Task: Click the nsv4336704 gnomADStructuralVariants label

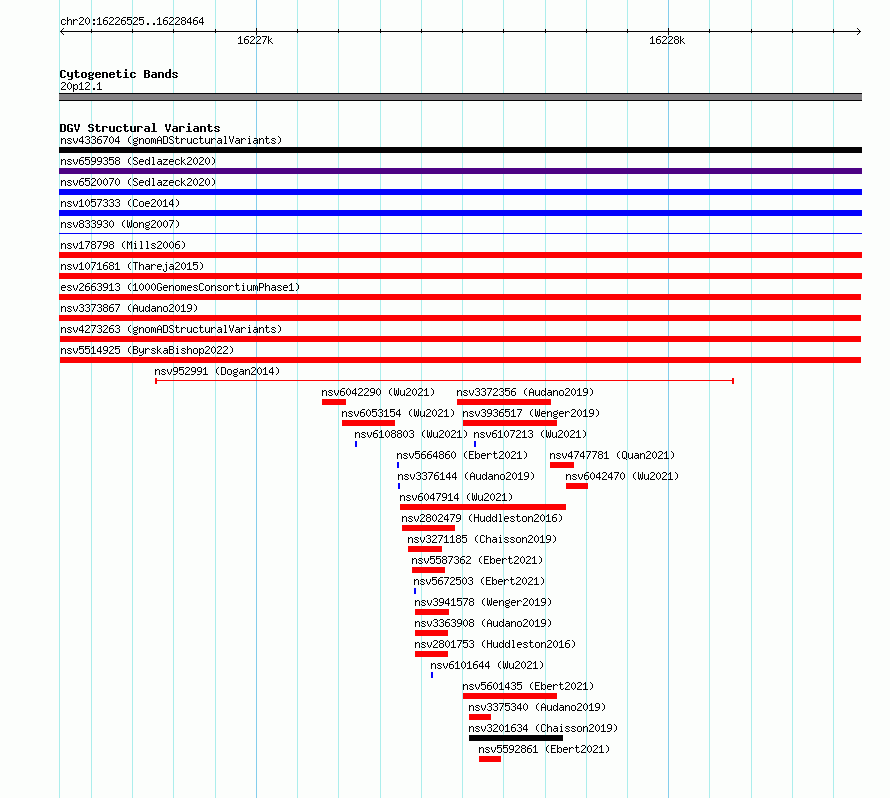Action: pos(171,140)
